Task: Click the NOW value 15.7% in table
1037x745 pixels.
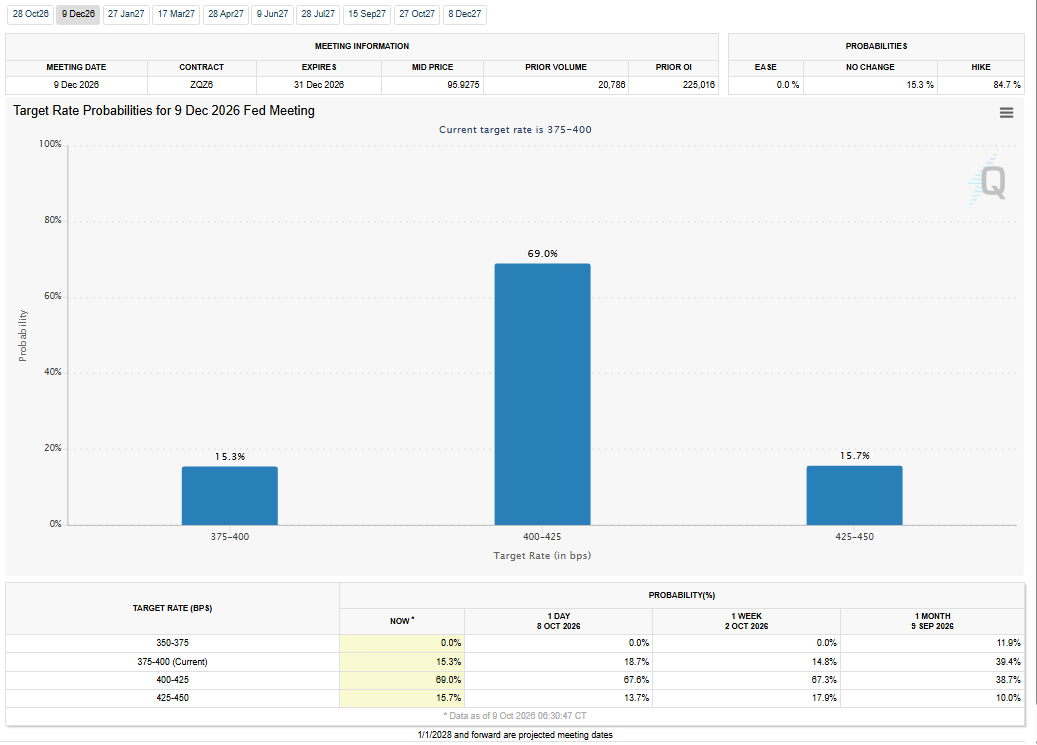Action: (448, 697)
